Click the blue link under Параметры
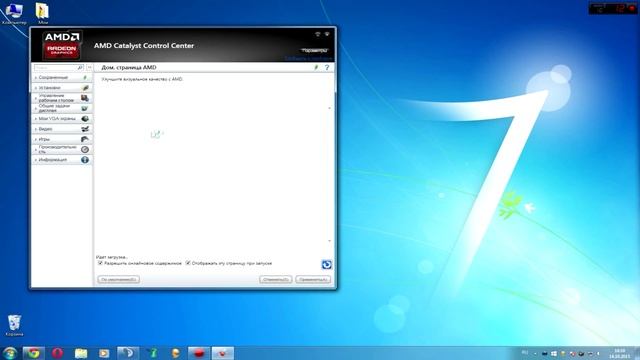The width and height of the screenshot is (640, 360). tap(308, 58)
